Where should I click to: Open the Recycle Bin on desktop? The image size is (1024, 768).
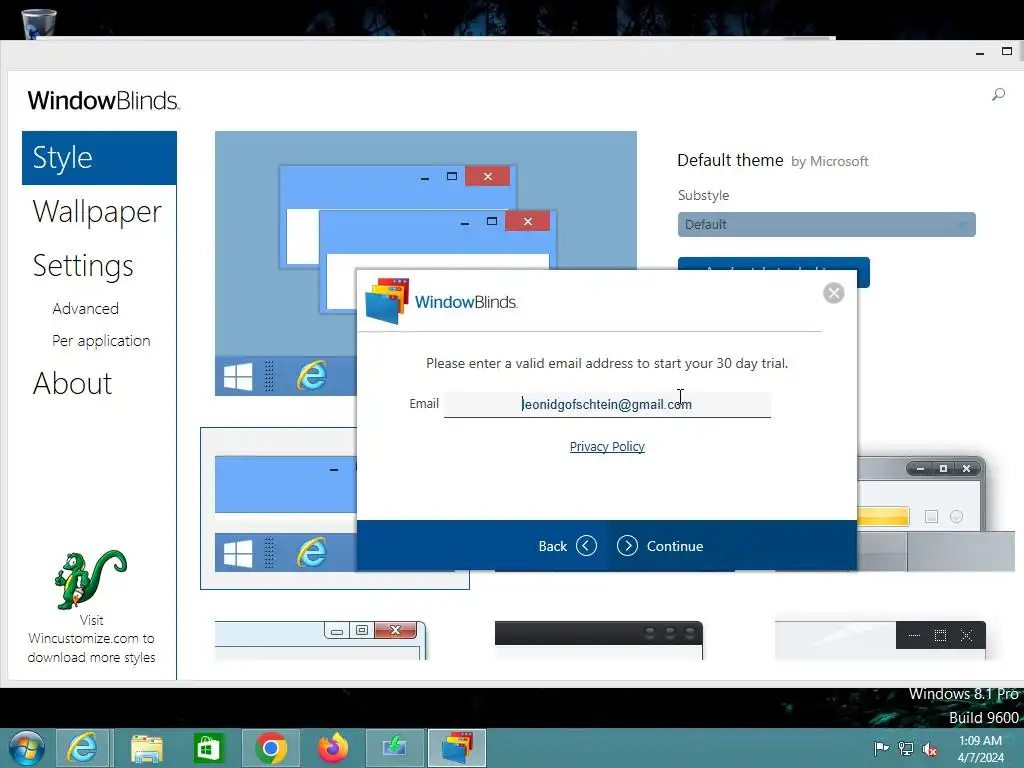coord(39,25)
